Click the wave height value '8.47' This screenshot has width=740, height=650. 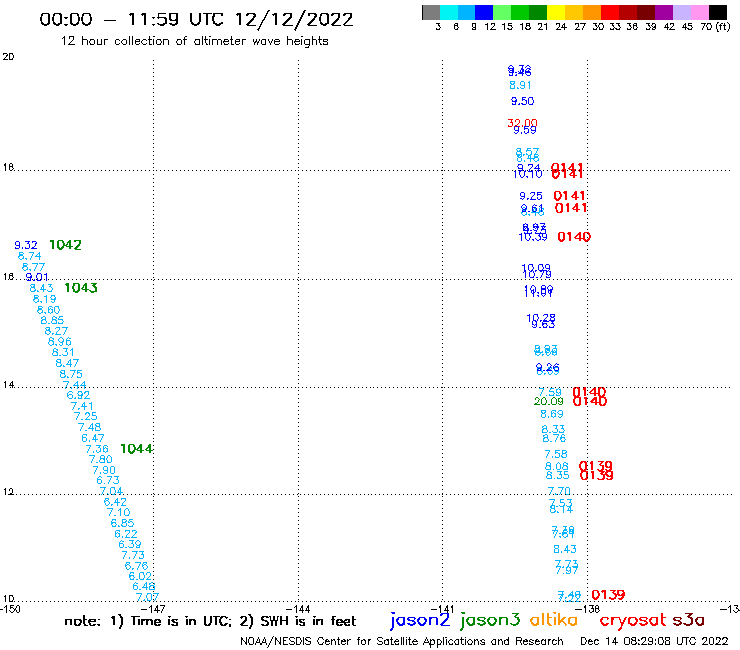click(x=67, y=363)
